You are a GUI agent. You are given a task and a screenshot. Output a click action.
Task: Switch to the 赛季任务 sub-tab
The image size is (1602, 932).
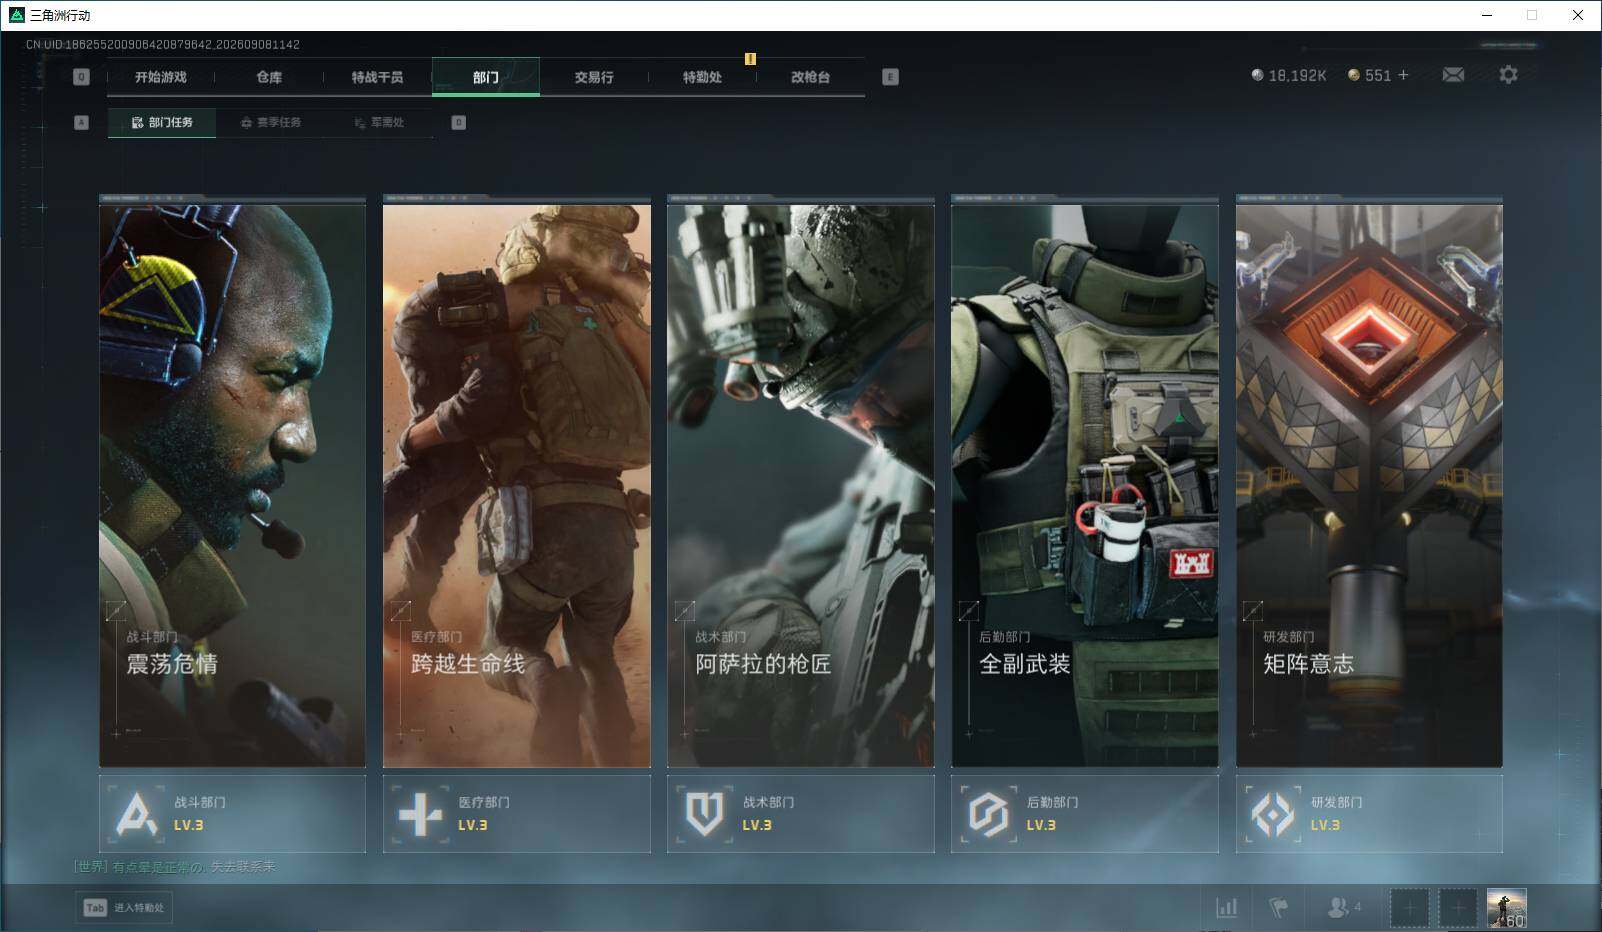click(x=270, y=122)
